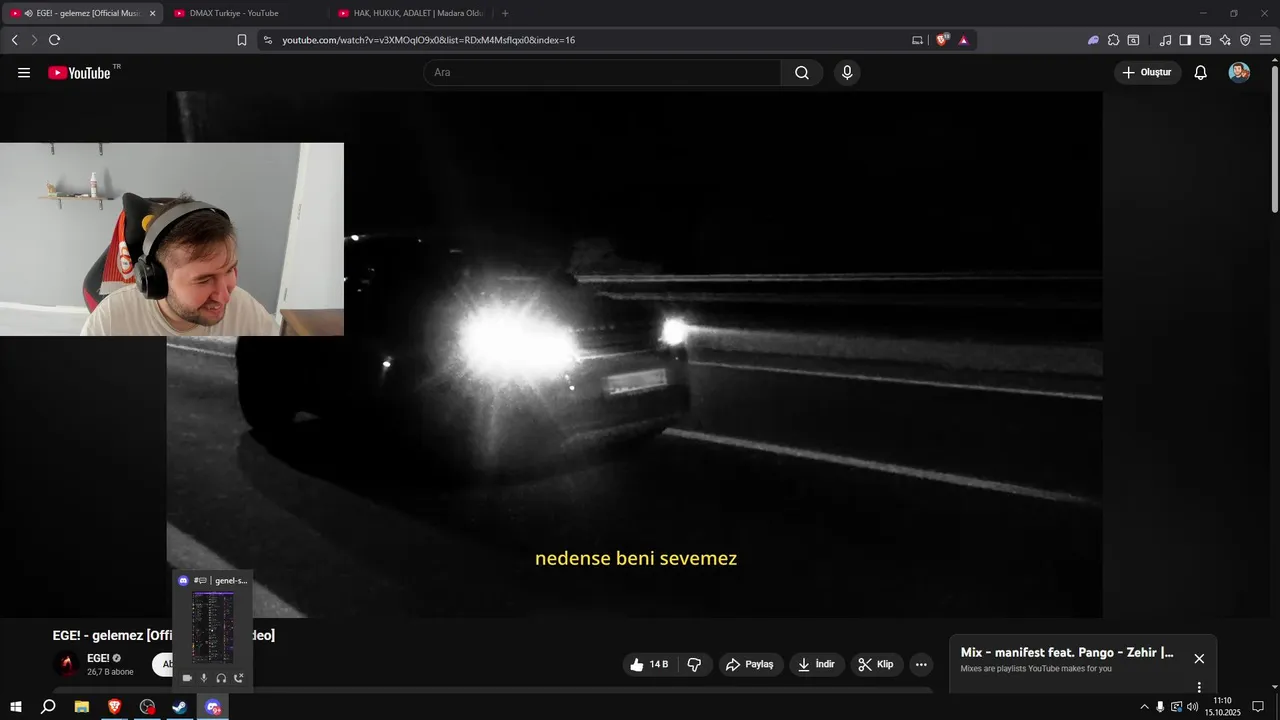
Task: Open the OBS Studio taskbar icon
Action: click(x=148, y=707)
